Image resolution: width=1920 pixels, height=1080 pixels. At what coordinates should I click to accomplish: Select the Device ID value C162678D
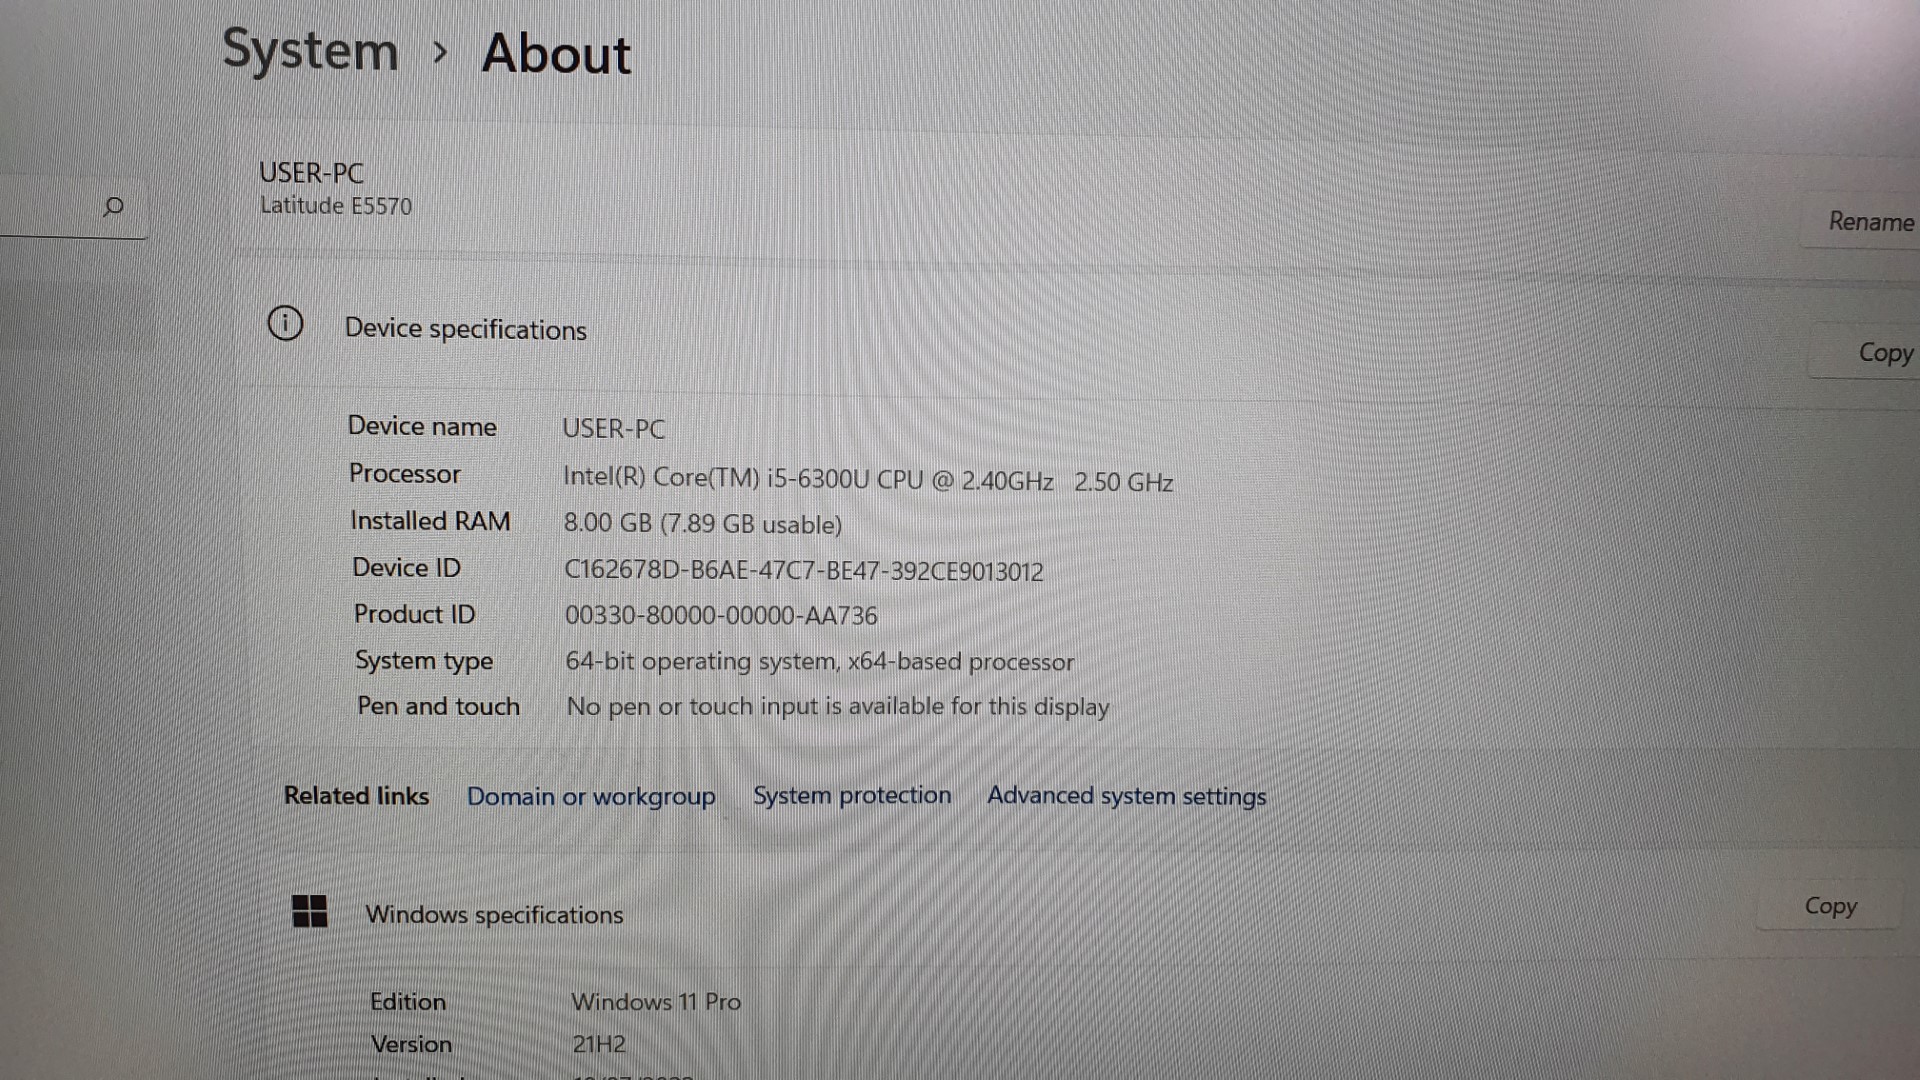[x=804, y=571]
